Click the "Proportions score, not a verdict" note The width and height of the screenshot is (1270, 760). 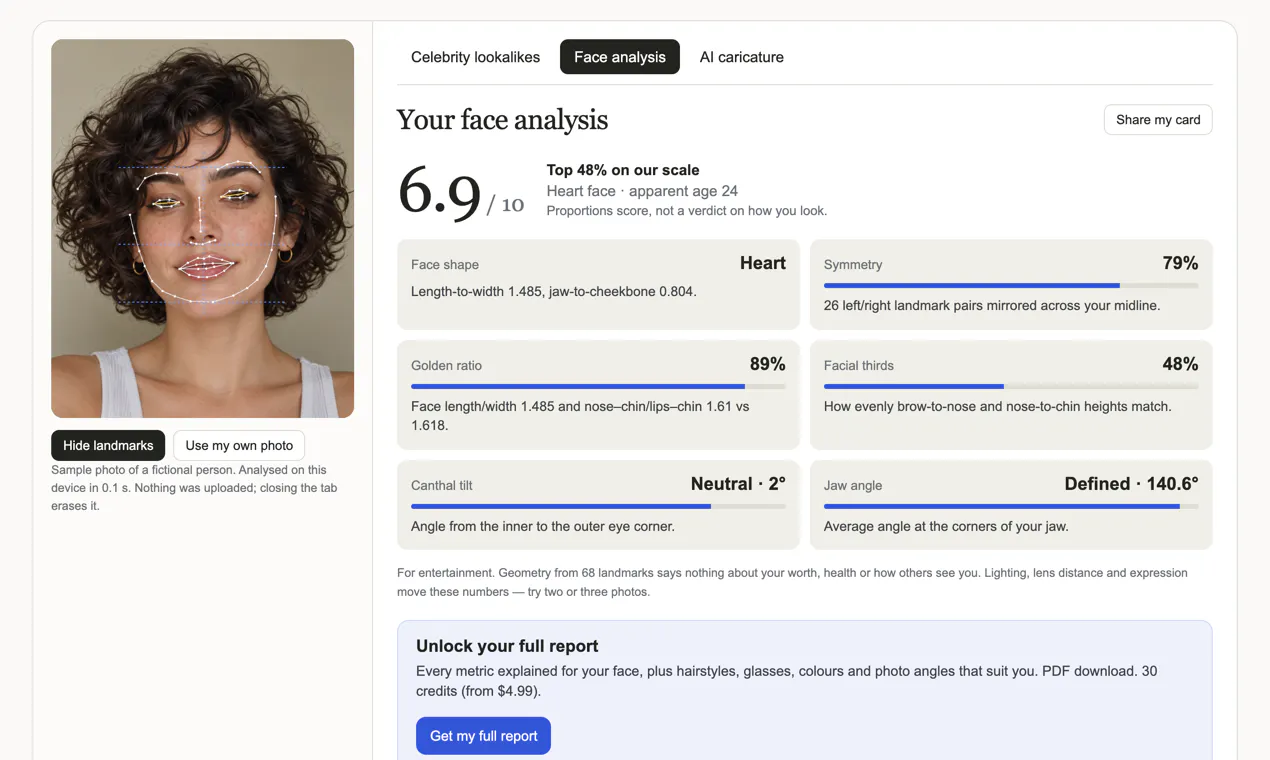pyautogui.click(x=687, y=211)
